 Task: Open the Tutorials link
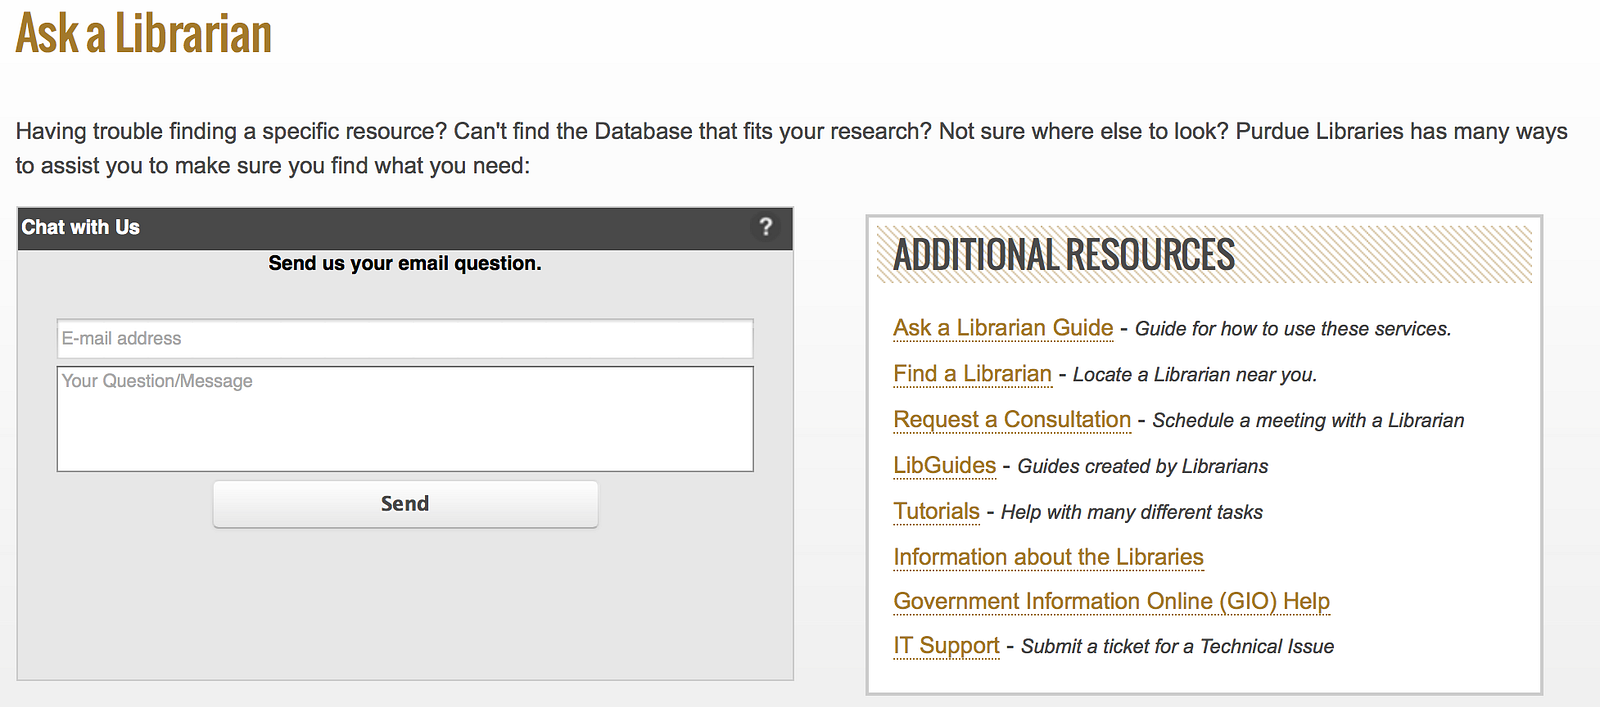click(936, 512)
